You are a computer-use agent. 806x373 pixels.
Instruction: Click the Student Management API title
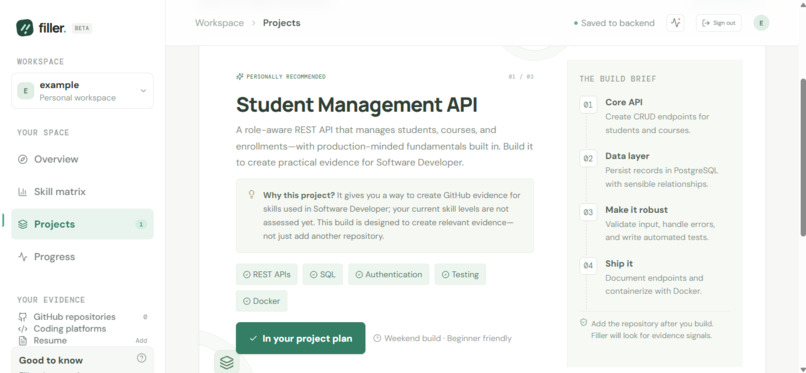click(357, 105)
